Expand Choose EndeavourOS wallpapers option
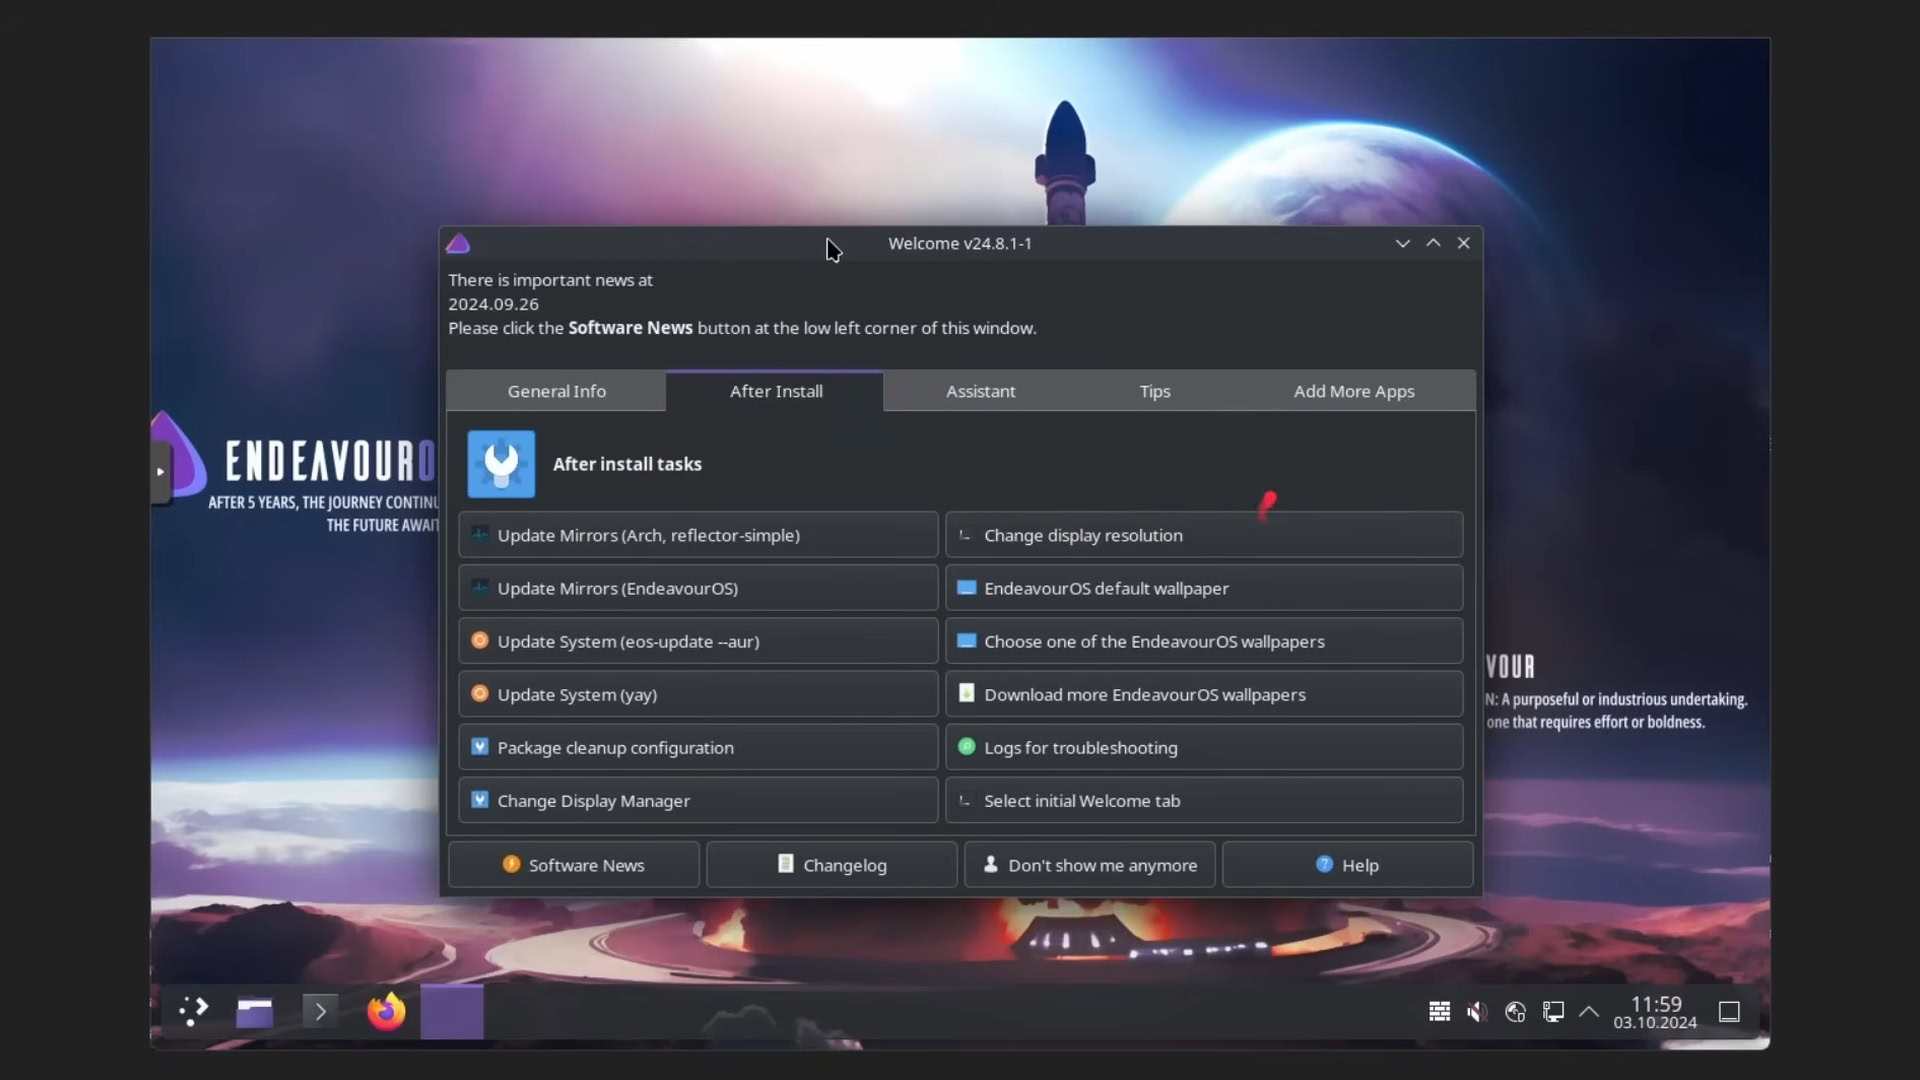This screenshot has height=1080, width=1920. 1201,640
